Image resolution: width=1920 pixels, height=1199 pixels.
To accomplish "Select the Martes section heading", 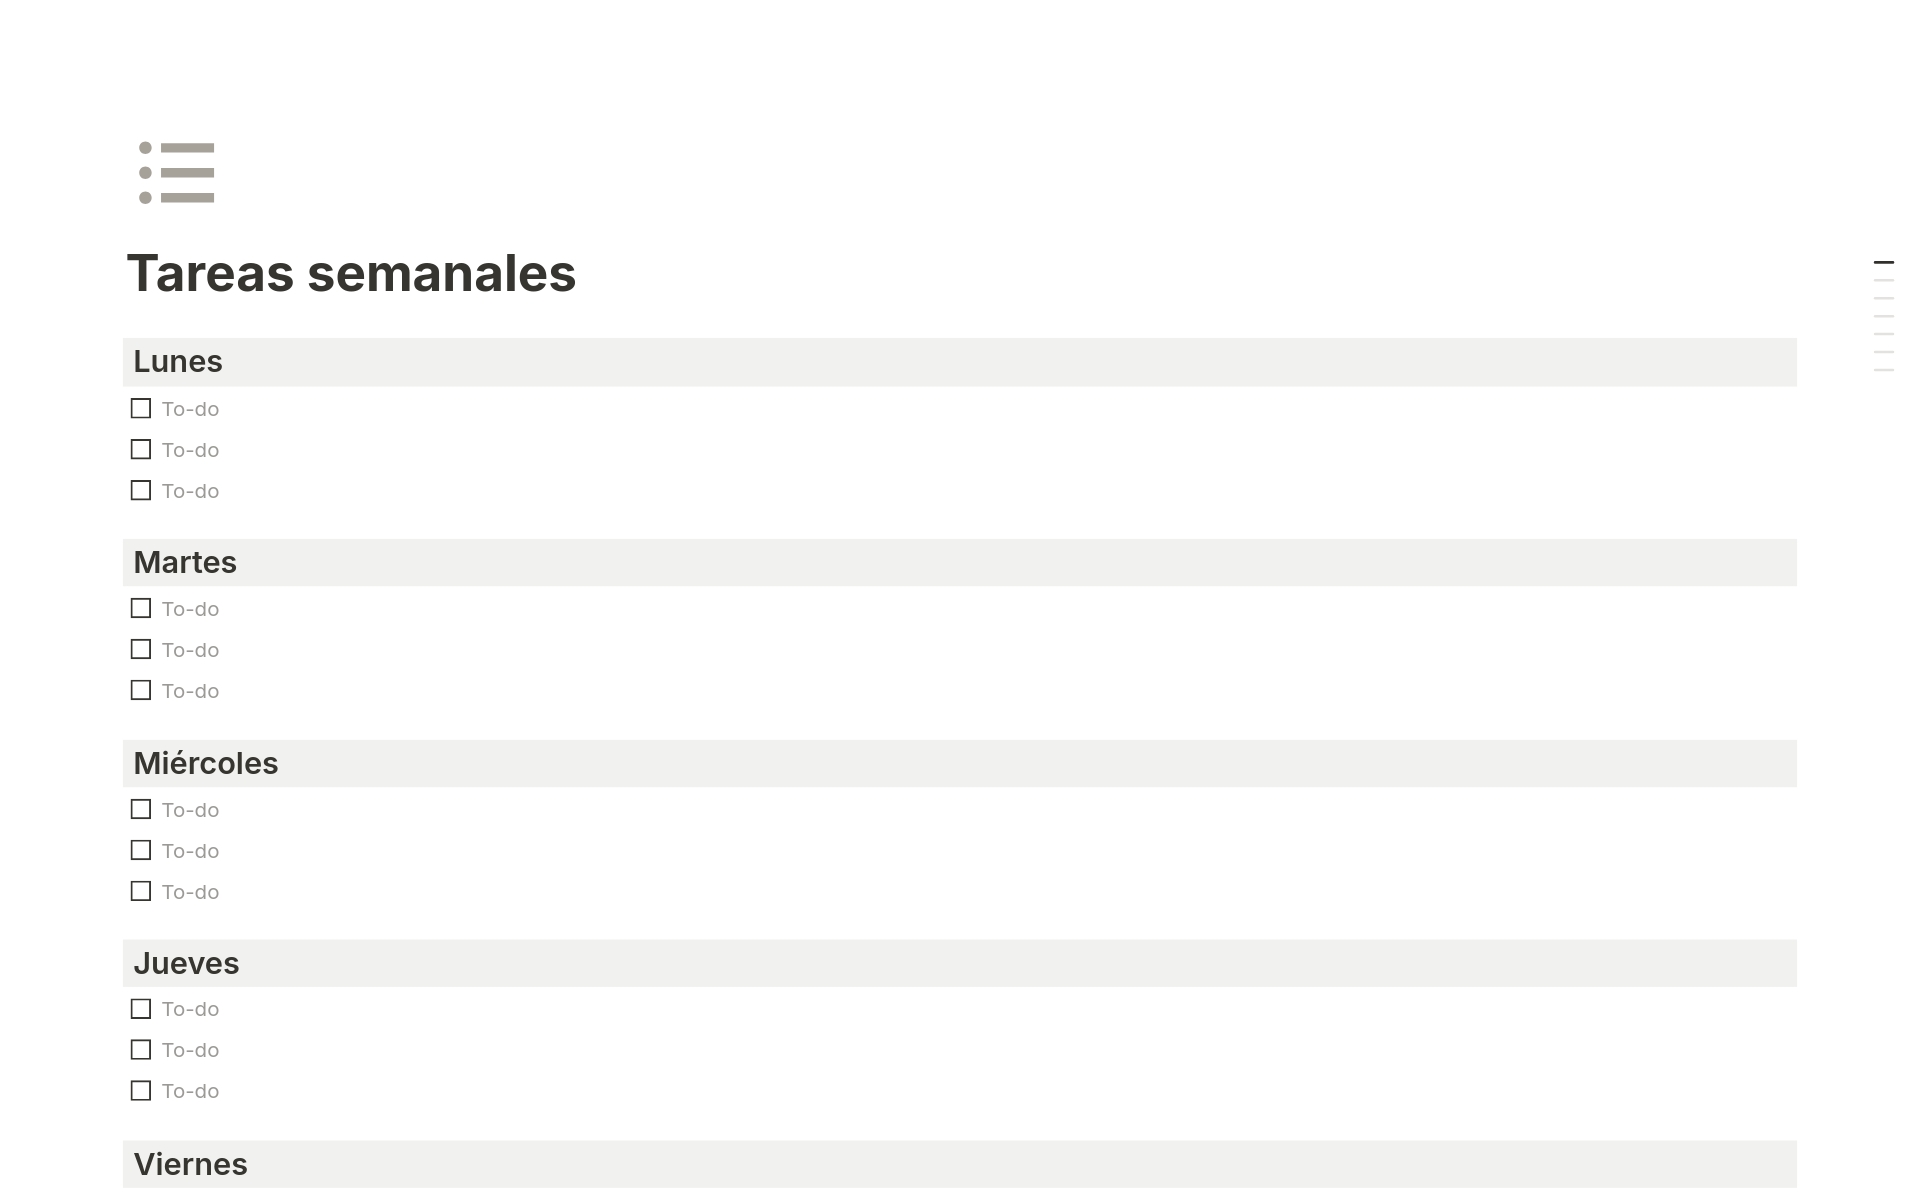I will click(x=185, y=562).
